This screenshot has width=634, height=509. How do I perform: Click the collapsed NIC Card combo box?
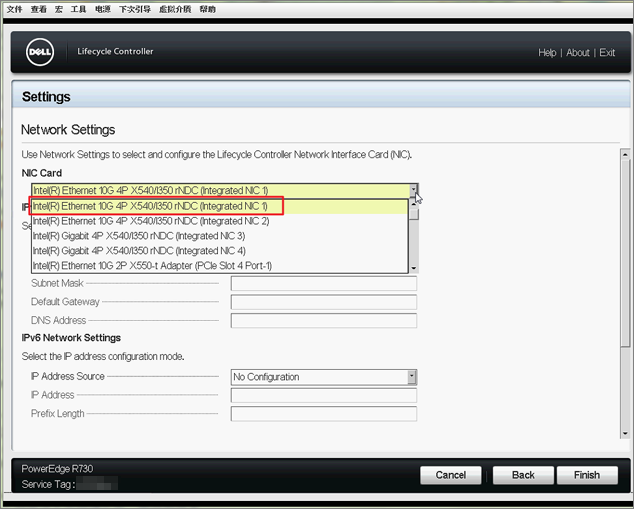[224, 190]
